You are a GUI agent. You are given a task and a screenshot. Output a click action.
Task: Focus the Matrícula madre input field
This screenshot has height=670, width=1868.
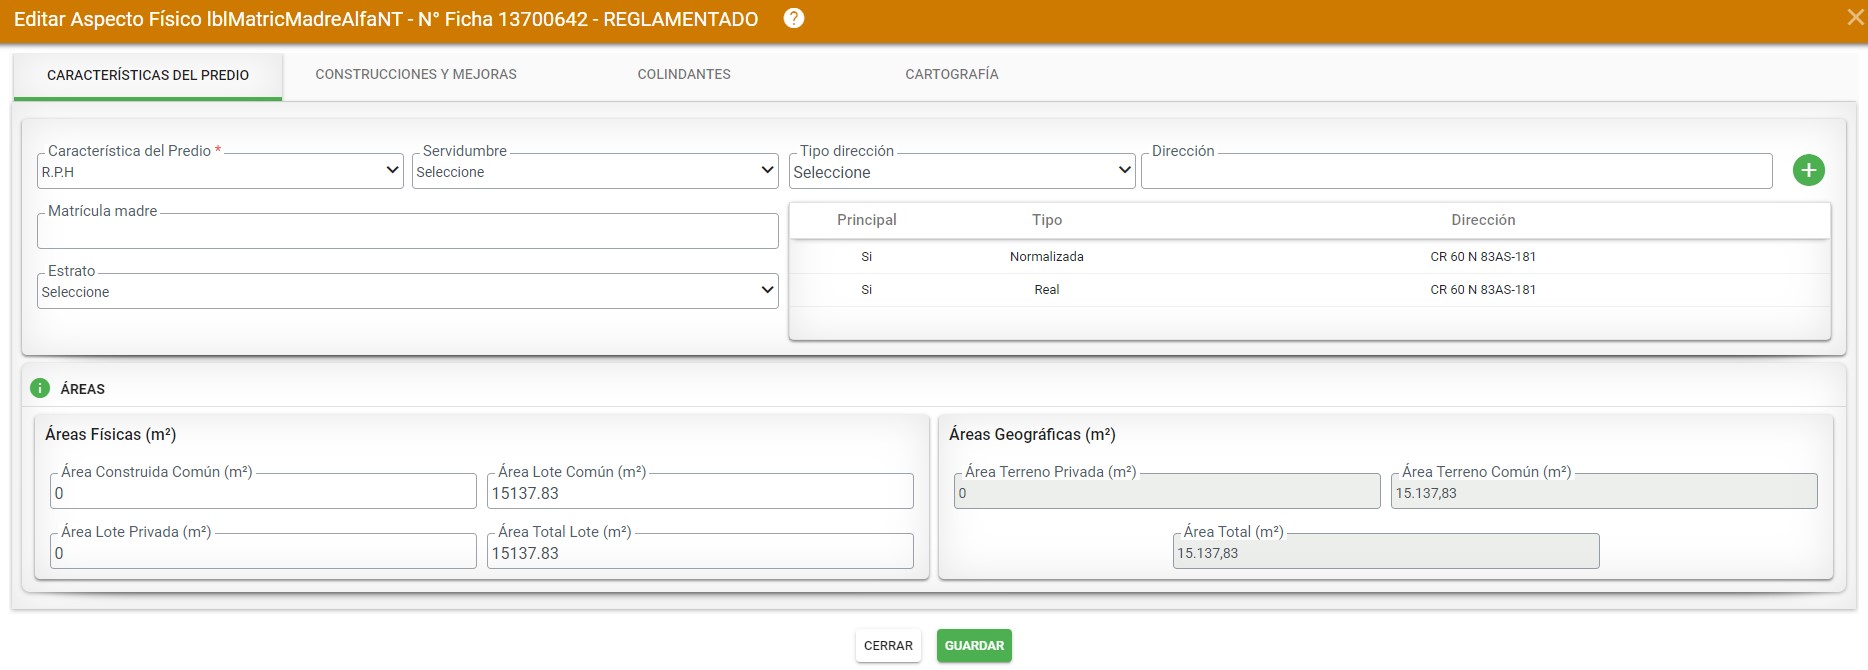pyautogui.click(x=408, y=231)
